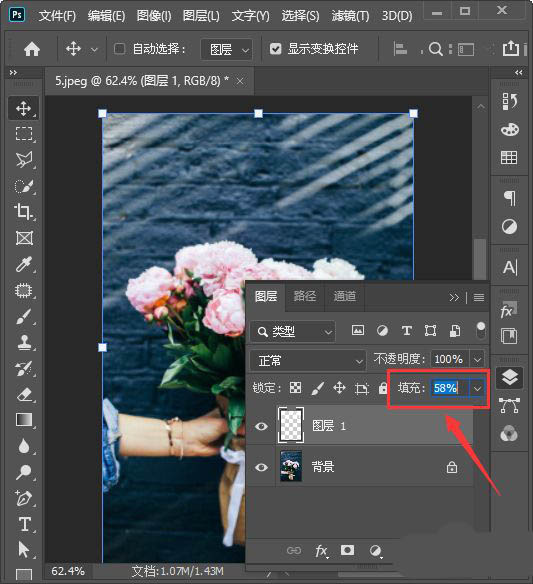Switch to the 路径 tab
The height and width of the screenshot is (584, 533).
305,296
